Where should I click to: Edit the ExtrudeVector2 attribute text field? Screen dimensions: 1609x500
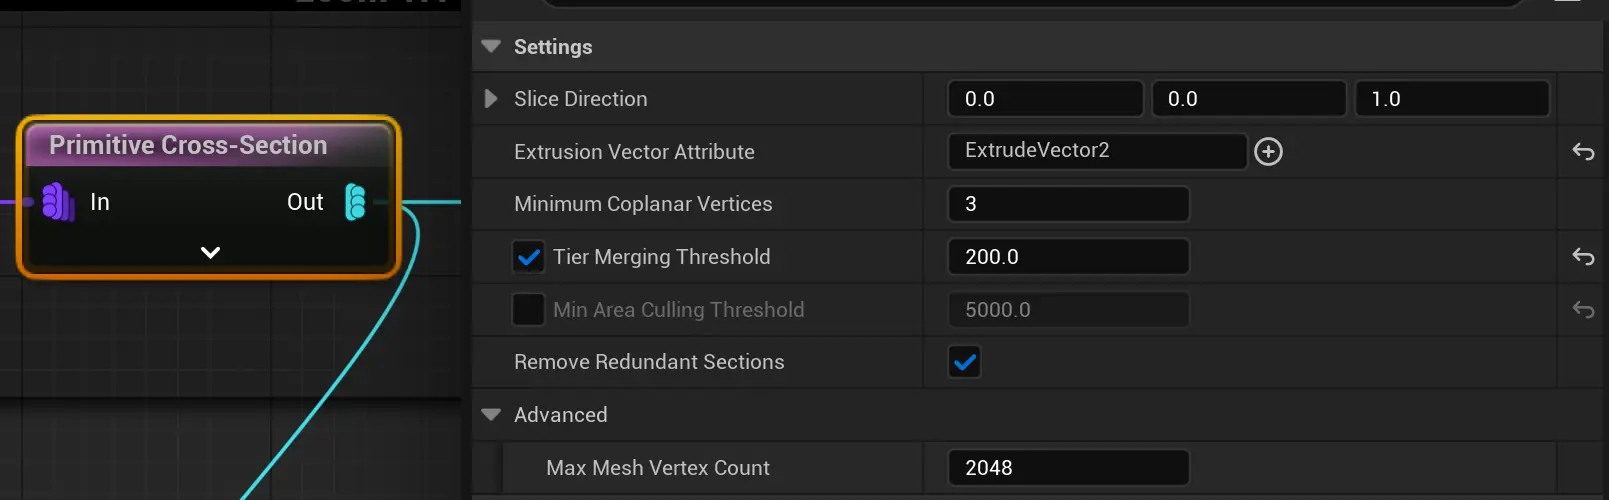[x=1097, y=151]
